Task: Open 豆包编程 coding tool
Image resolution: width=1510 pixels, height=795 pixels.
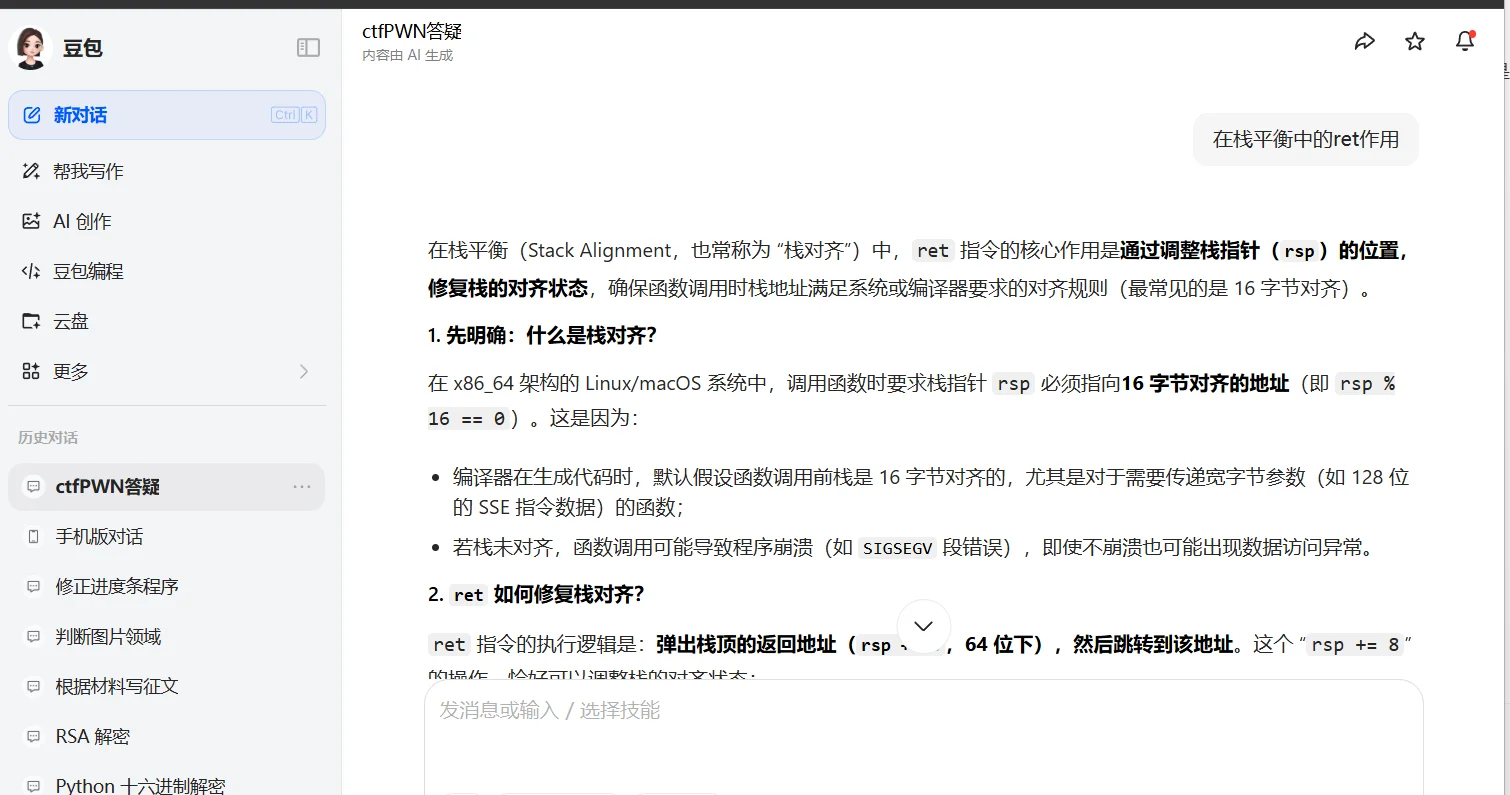Action: pos(88,271)
